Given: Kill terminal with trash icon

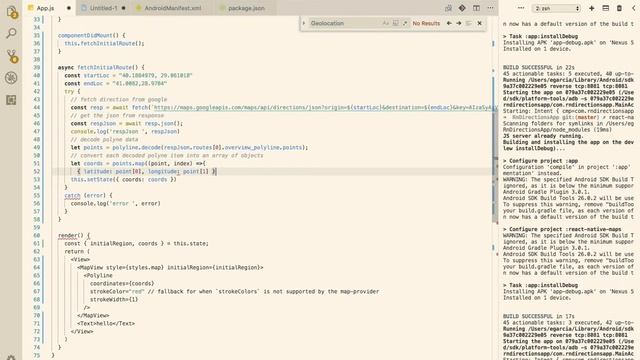Looking at the screenshot, I should pyautogui.click(x=619, y=8).
